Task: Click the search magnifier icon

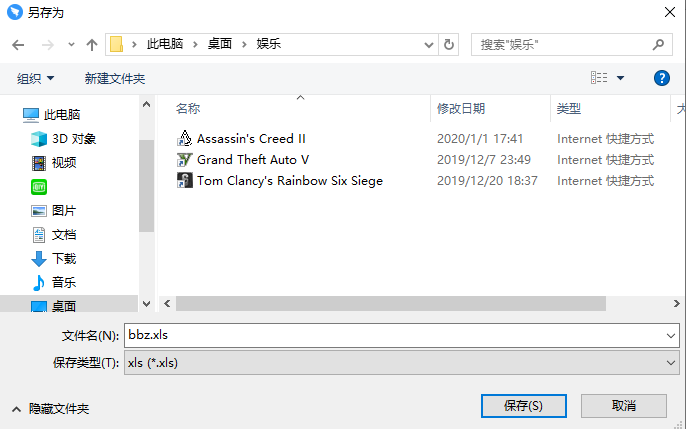Action: point(658,45)
